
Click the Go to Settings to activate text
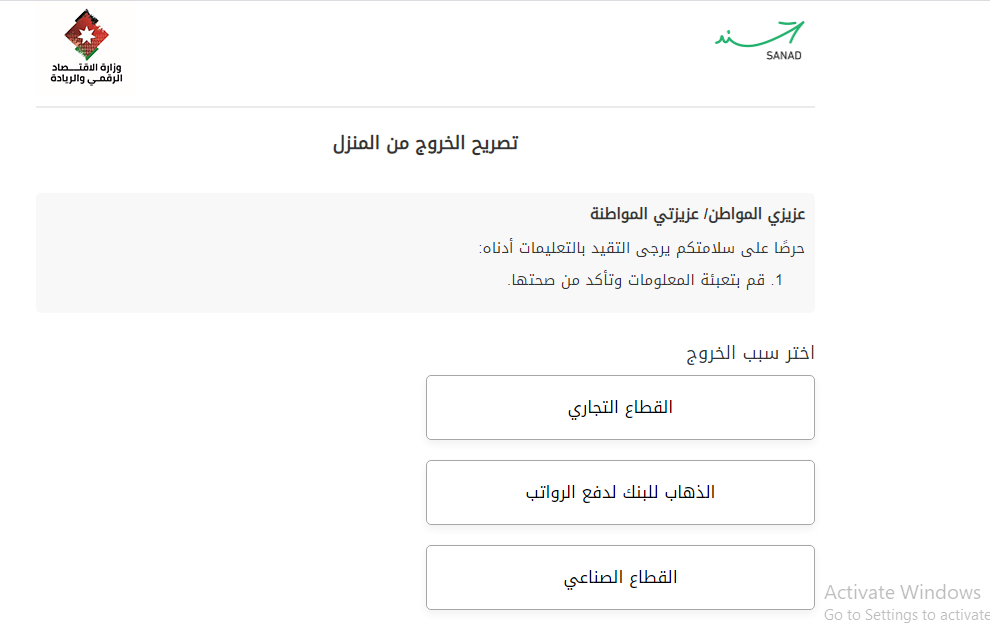pos(906,615)
